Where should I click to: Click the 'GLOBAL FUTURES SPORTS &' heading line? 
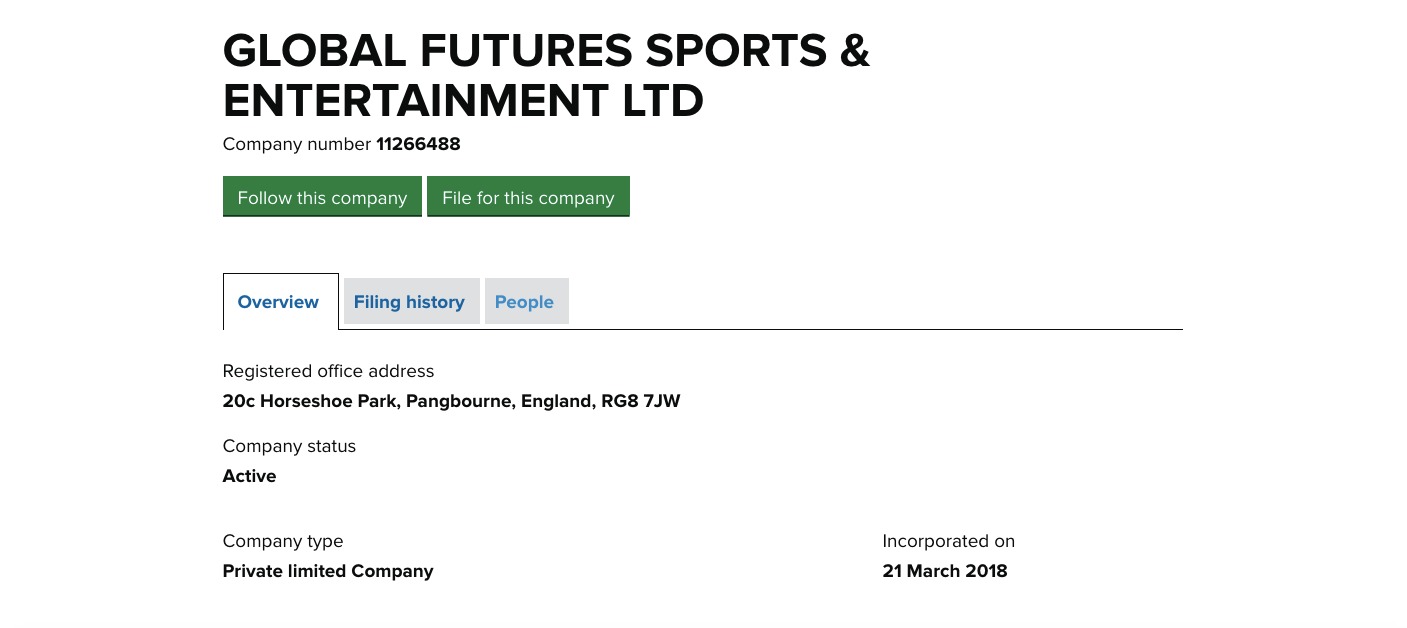pos(546,51)
